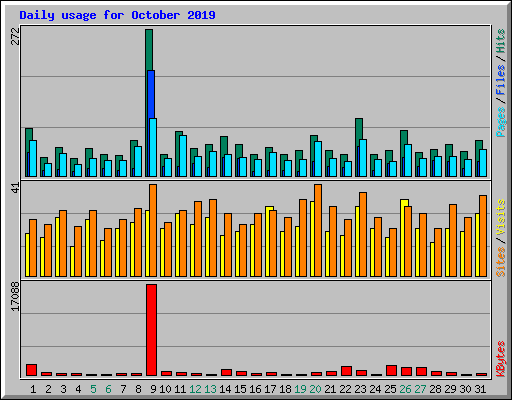
Task: Click the dark green Hits bar for day 23
Action: point(359,132)
